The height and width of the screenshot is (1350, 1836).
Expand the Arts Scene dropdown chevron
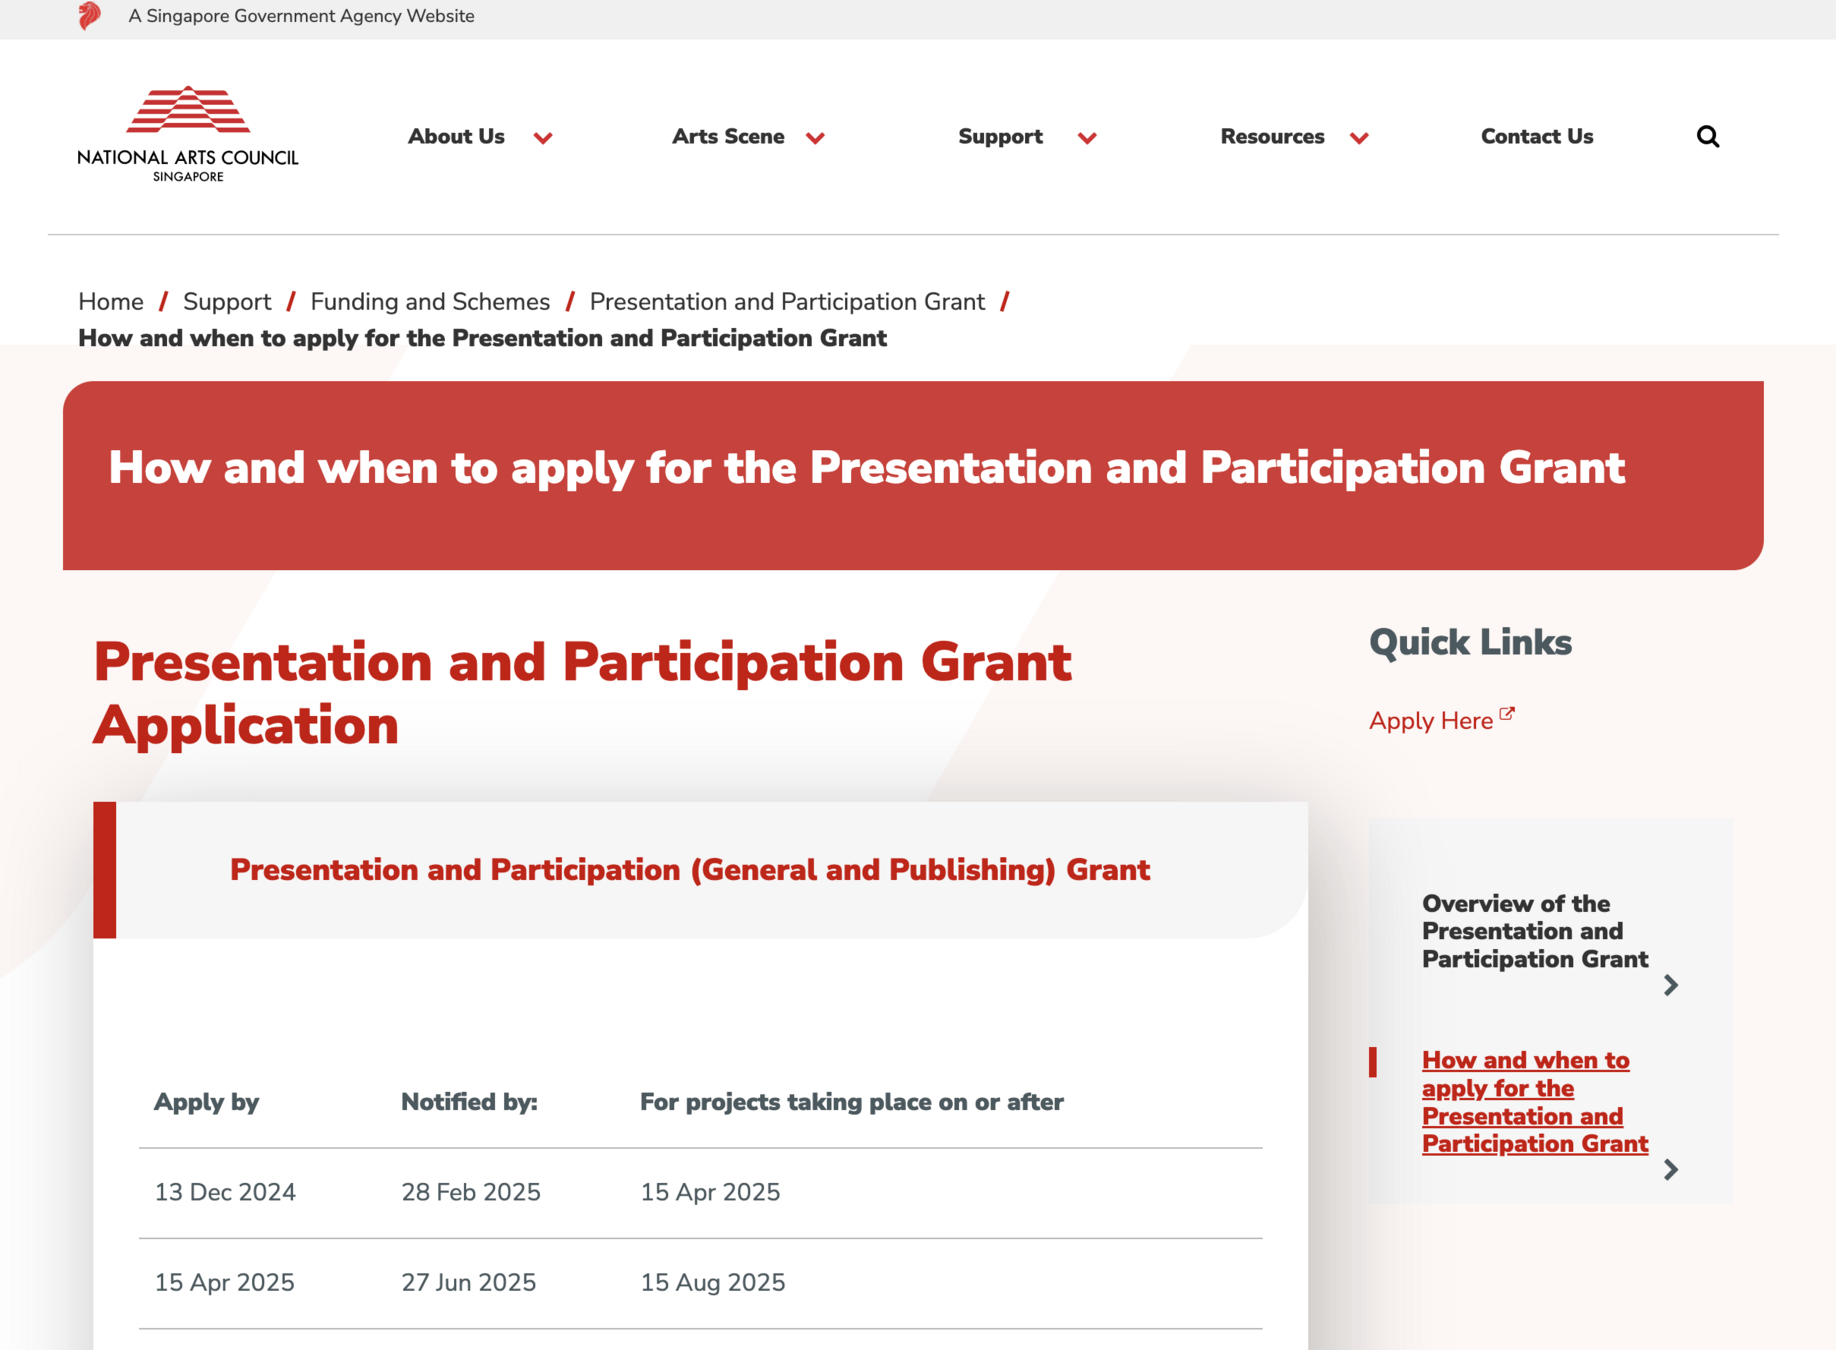tap(815, 138)
